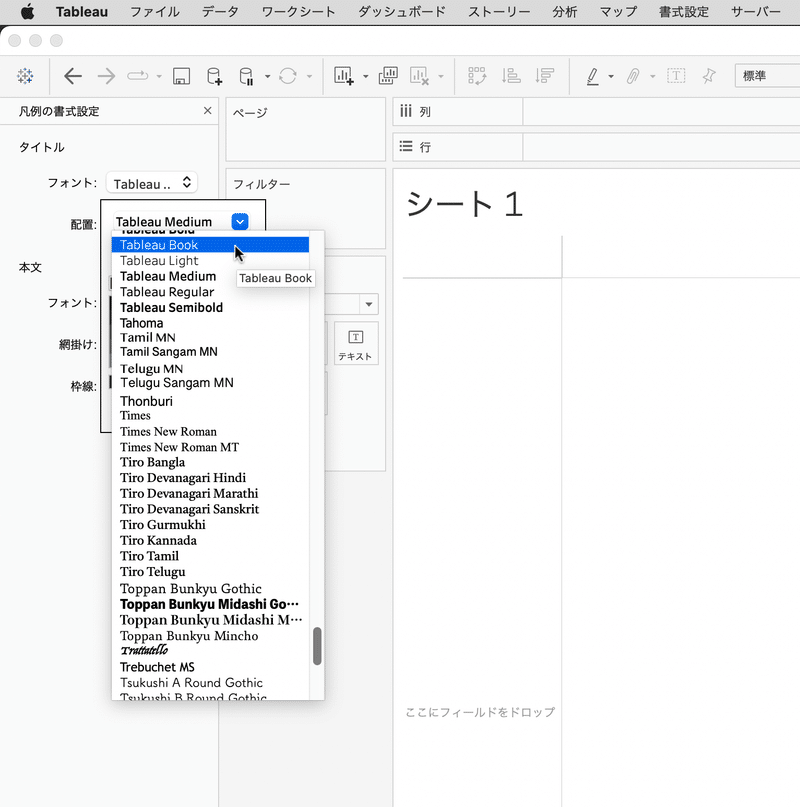Click the sort ascending icon
Image resolution: width=800 pixels, height=807 pixels.
pos(511,76)
